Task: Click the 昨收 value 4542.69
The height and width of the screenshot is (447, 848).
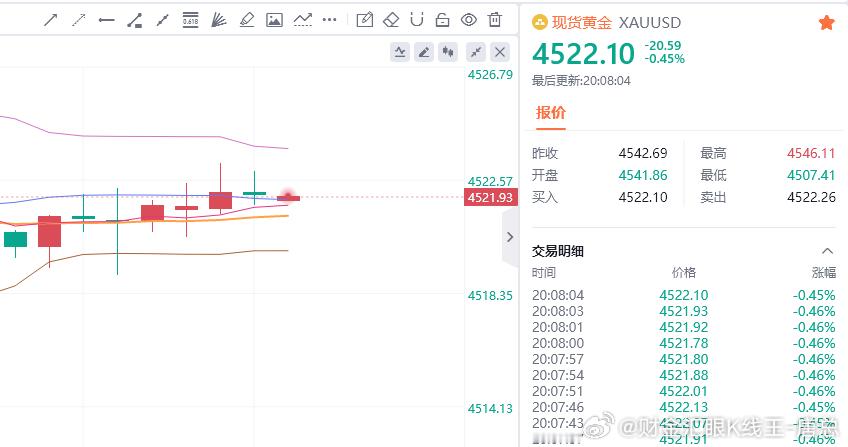Action: point(643,153)
